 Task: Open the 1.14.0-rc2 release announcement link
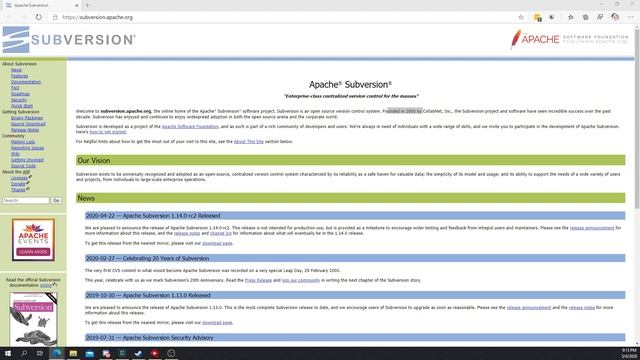(x=592, y=228)
